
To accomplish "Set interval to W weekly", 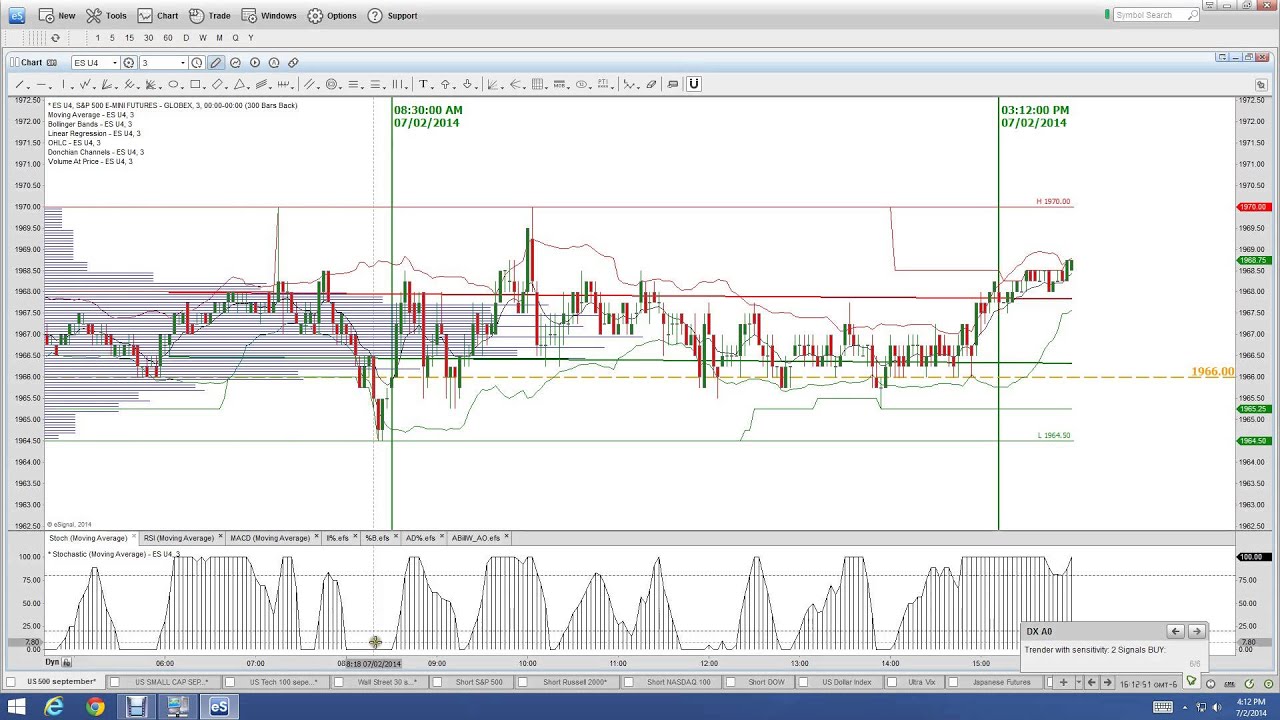I will 202,38.
